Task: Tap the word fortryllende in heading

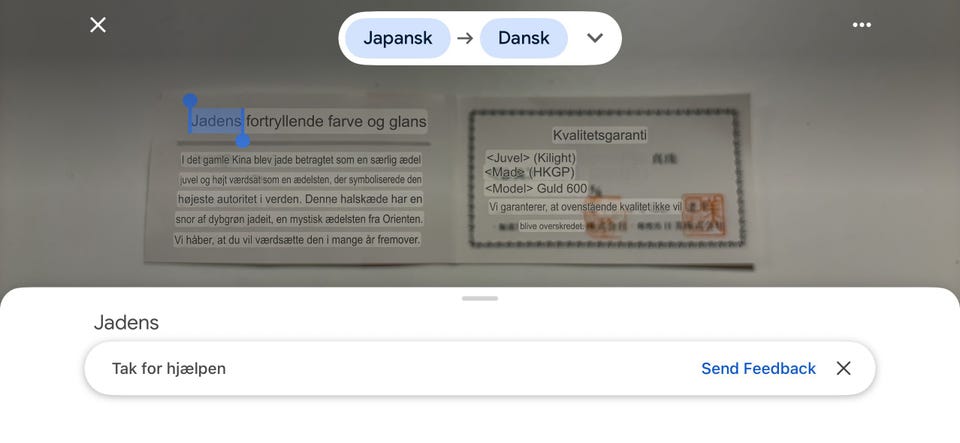Action: tap(284, 121)
